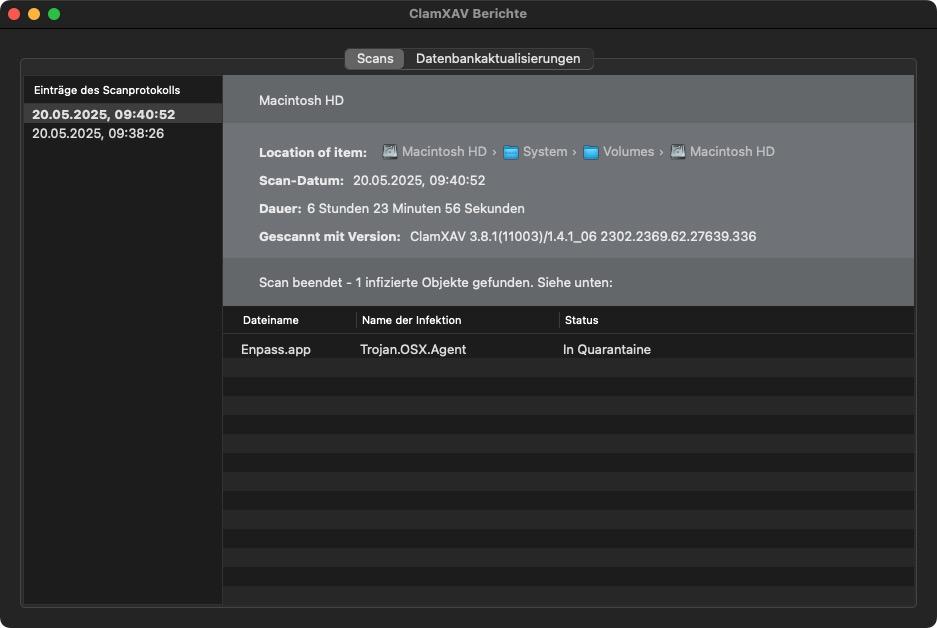Click the In Quarantaine status cell
This screenshot has width=937, height=628.
click(x=607, y=350)
